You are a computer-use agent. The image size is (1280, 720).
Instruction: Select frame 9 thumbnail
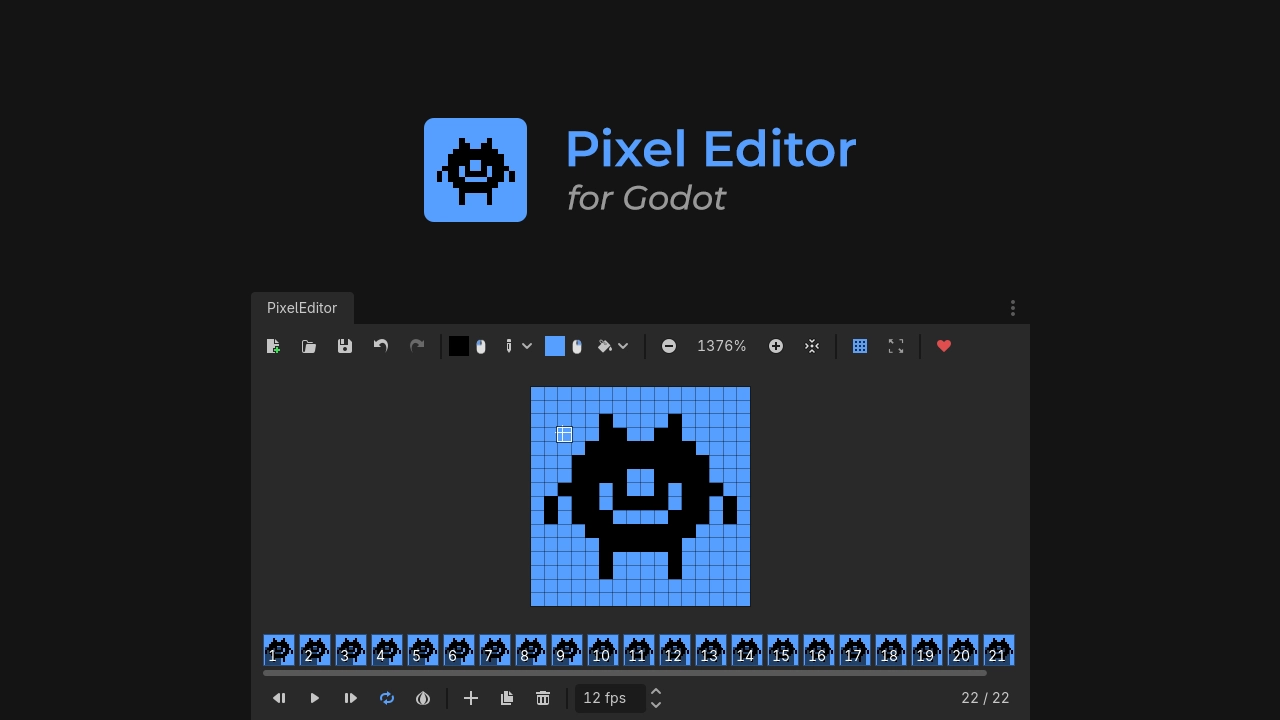567,650
